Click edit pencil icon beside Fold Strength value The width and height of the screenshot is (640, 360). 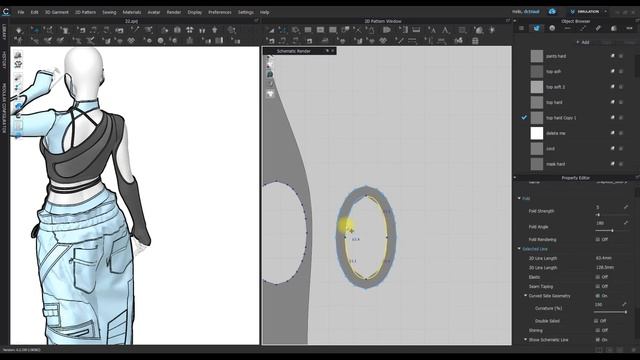(x=626, y=207)
